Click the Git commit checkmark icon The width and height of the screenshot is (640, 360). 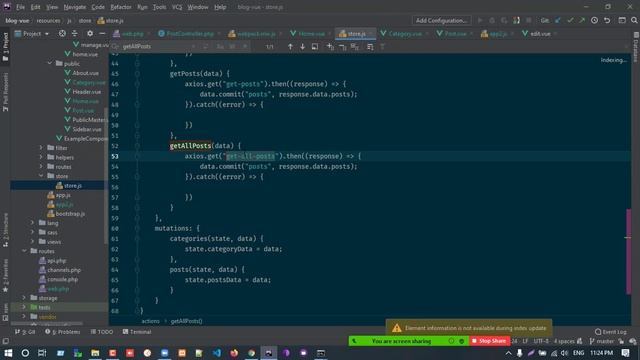click(x=570, y=20)
